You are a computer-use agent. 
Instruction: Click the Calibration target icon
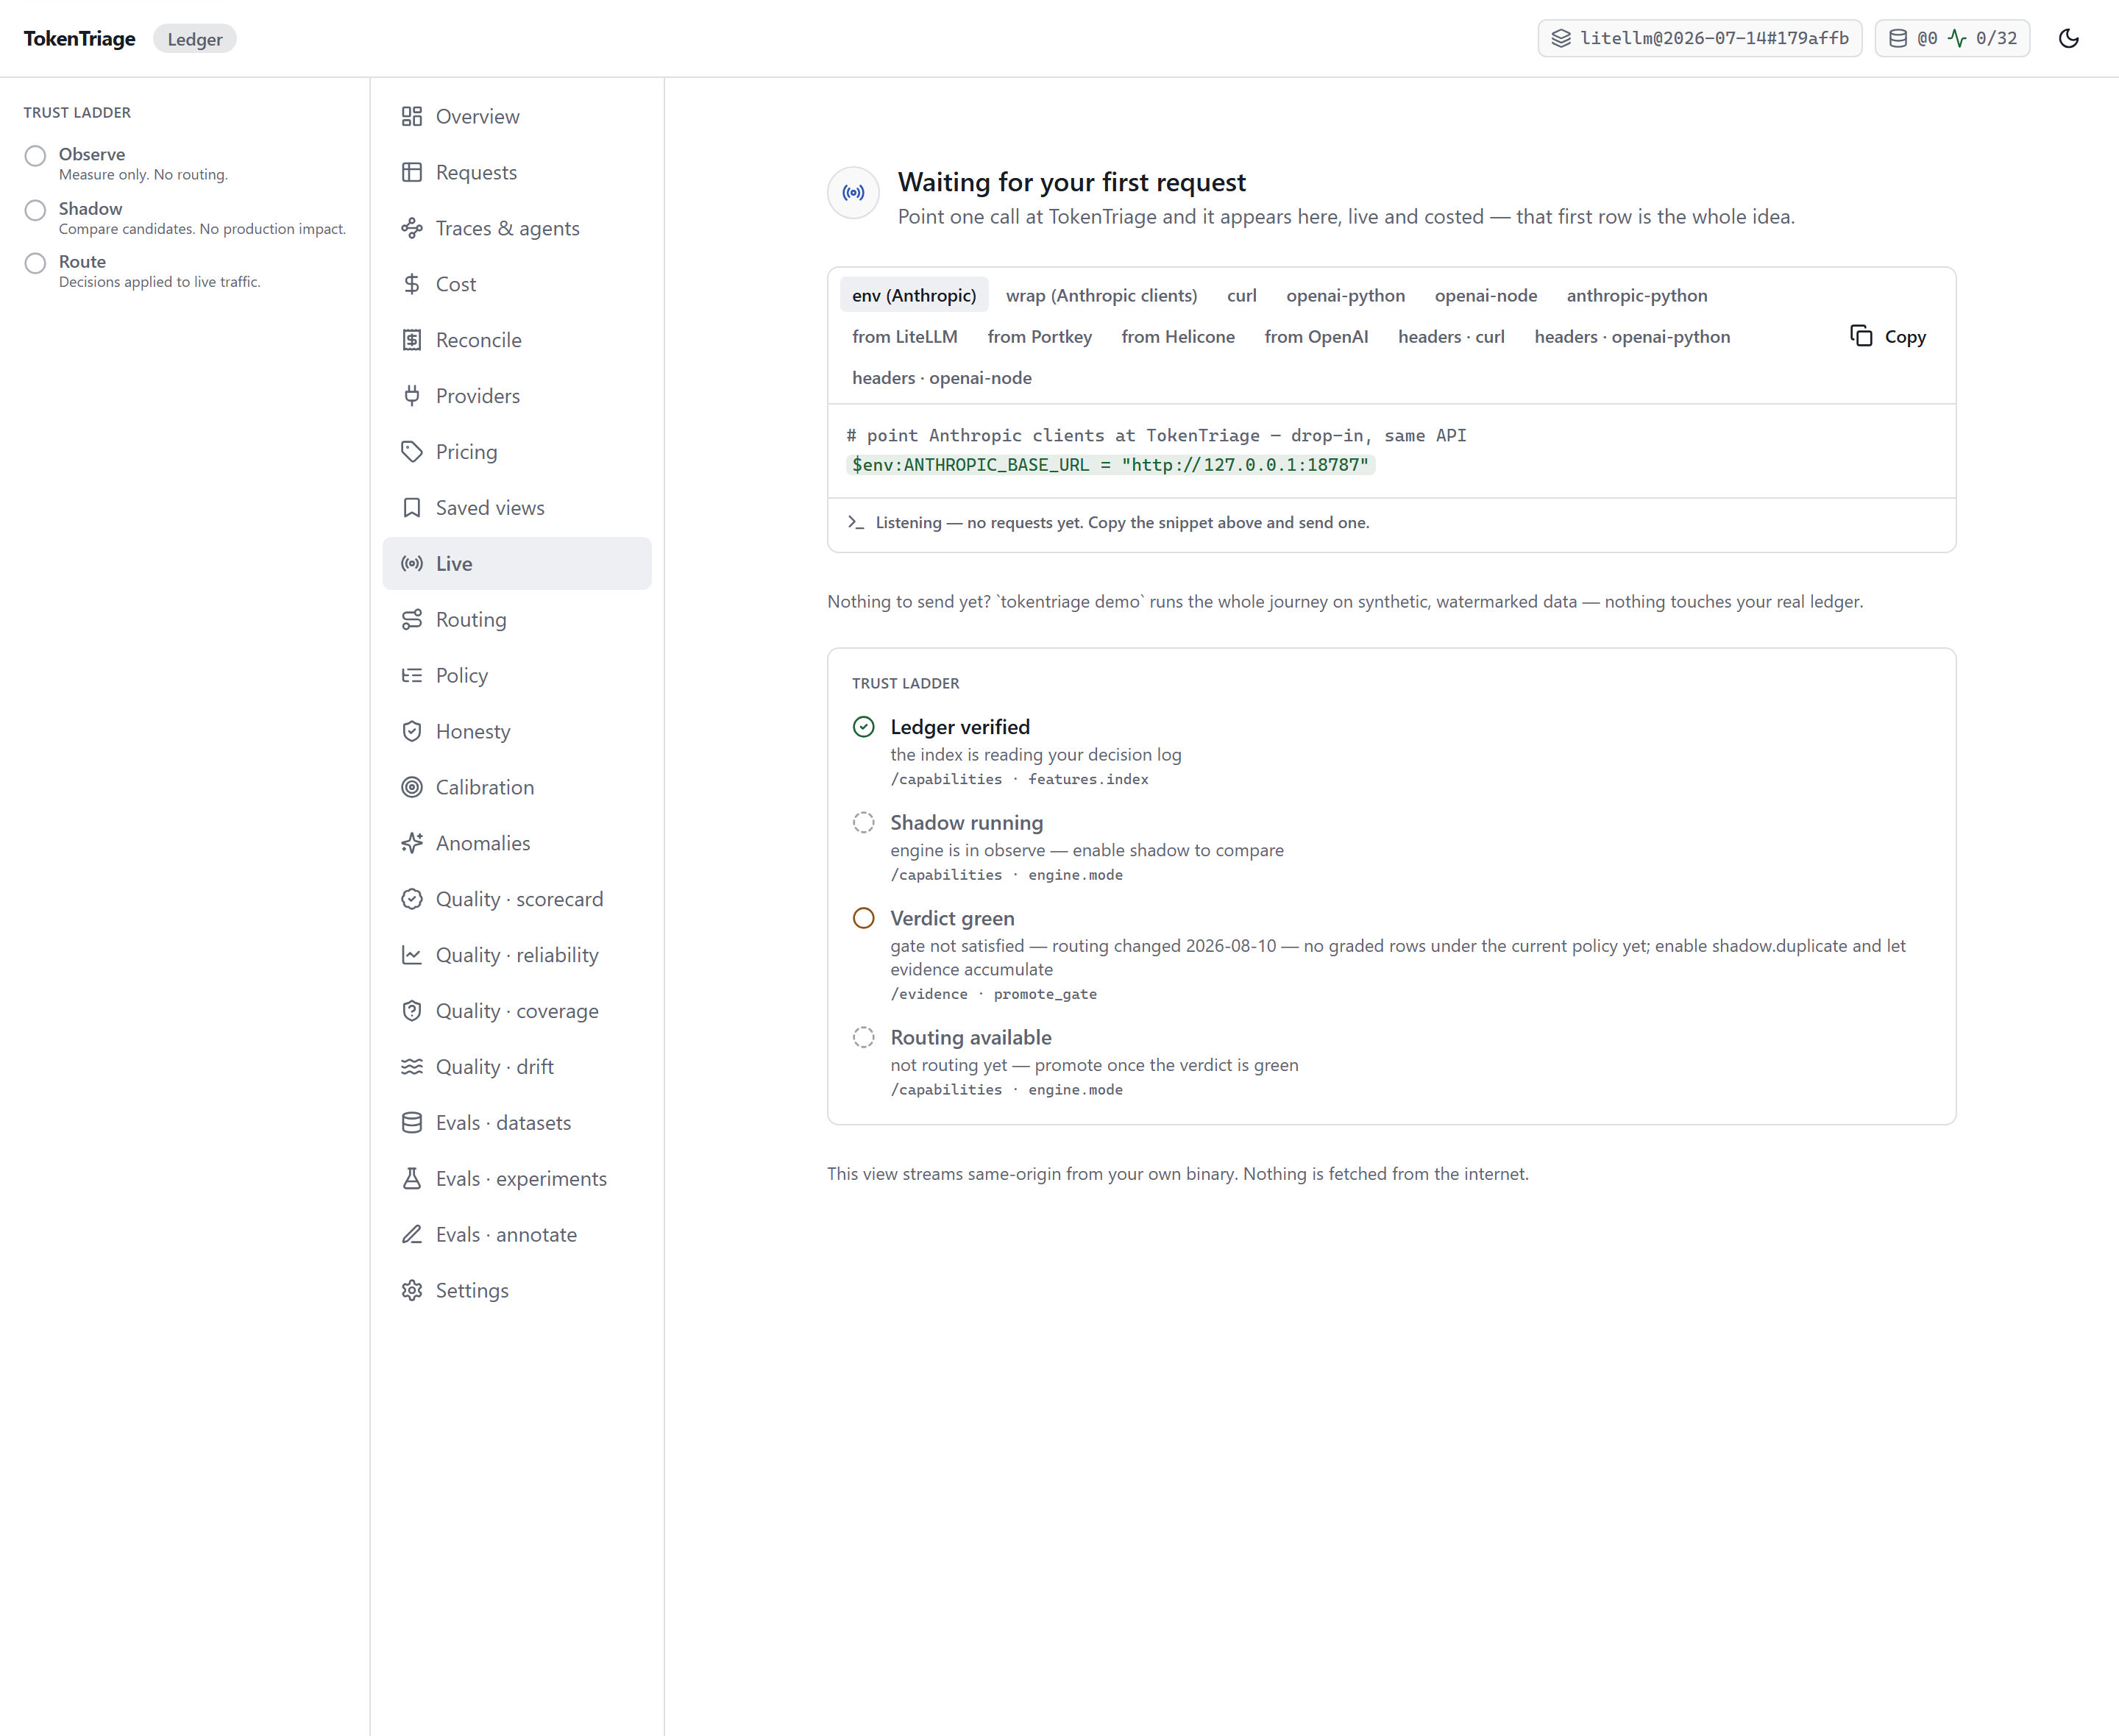pos(411,788)
